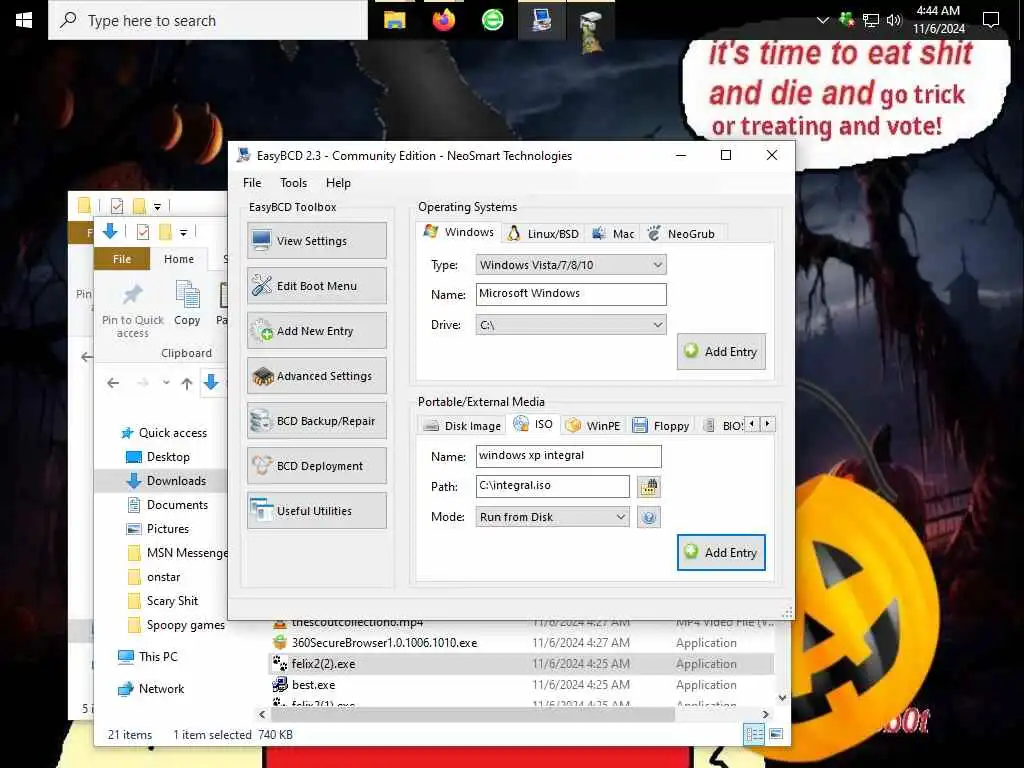Image resolution: width=1024 pixels, height=768 pixels.
Task: Click Explorer up-directory arrow
Action: [187, 383]
